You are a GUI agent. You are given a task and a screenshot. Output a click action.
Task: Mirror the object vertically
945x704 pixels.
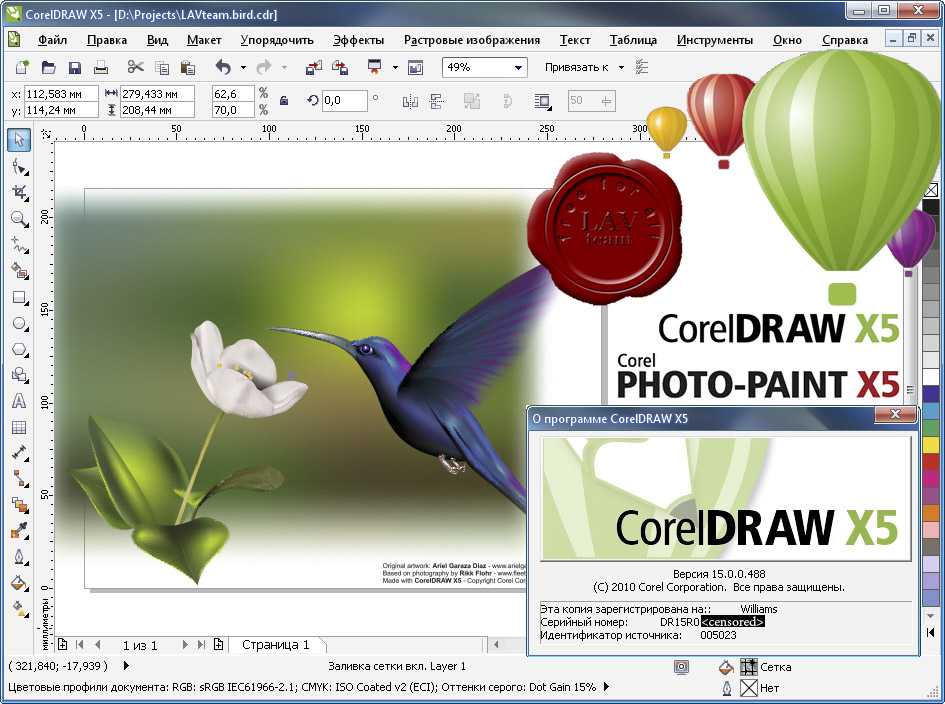(x=437, y=101)
